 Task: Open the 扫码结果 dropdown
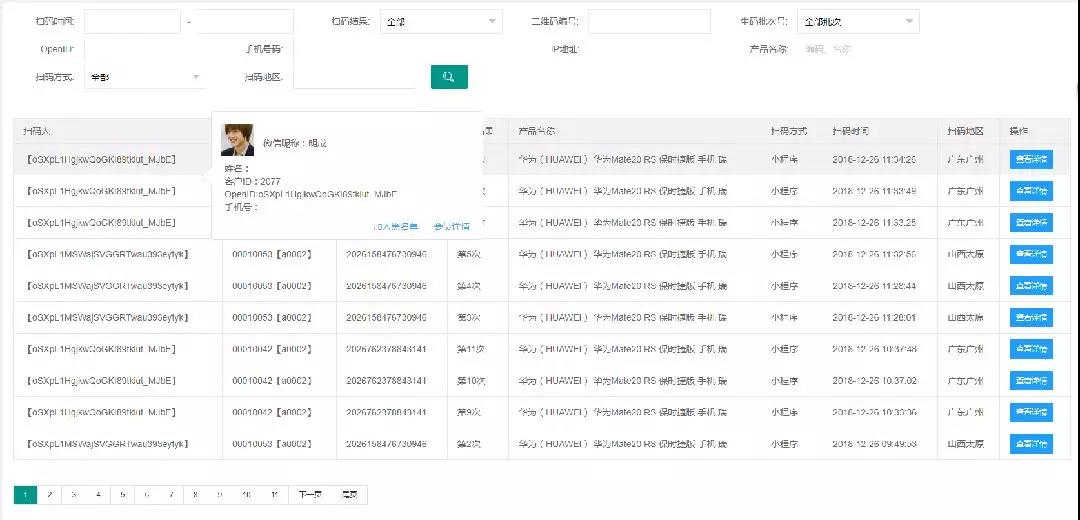click(x=441, y=21)
